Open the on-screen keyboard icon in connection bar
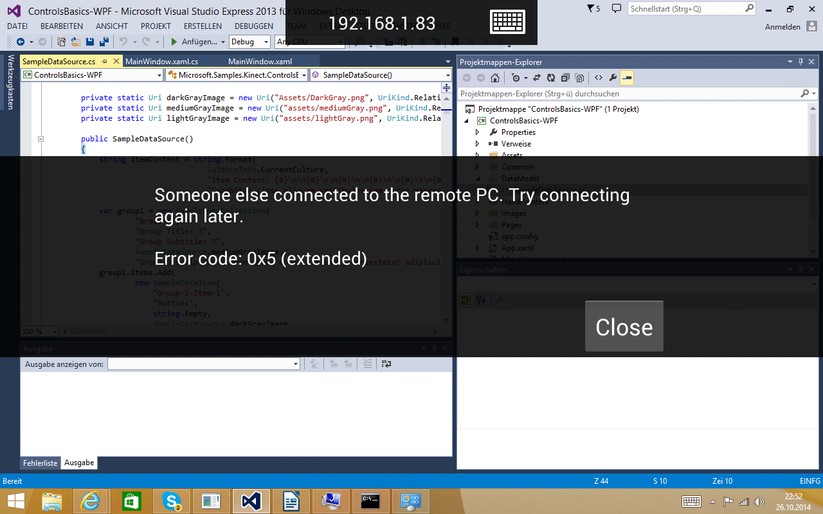This screenshot has height=514, width=823. point(507,23)
